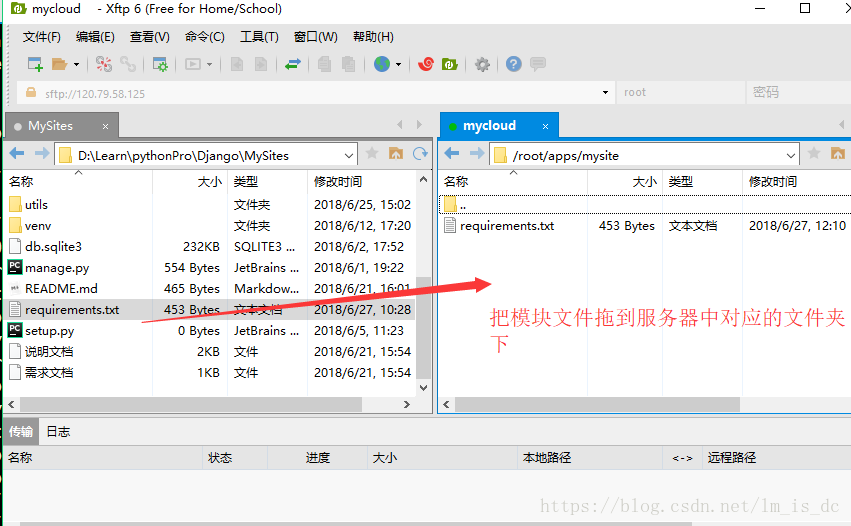The width and height of the screenshot is (851, 526).
Task: Click the bookmark star in local pane
Action: [x=372, y=154]
